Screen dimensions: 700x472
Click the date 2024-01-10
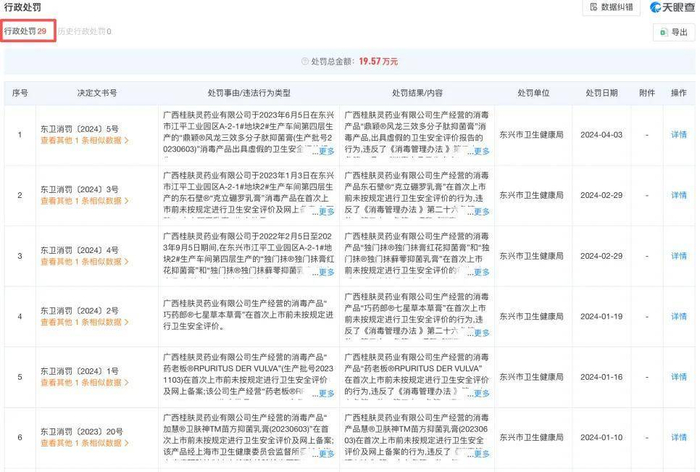(x=601, y=437)
